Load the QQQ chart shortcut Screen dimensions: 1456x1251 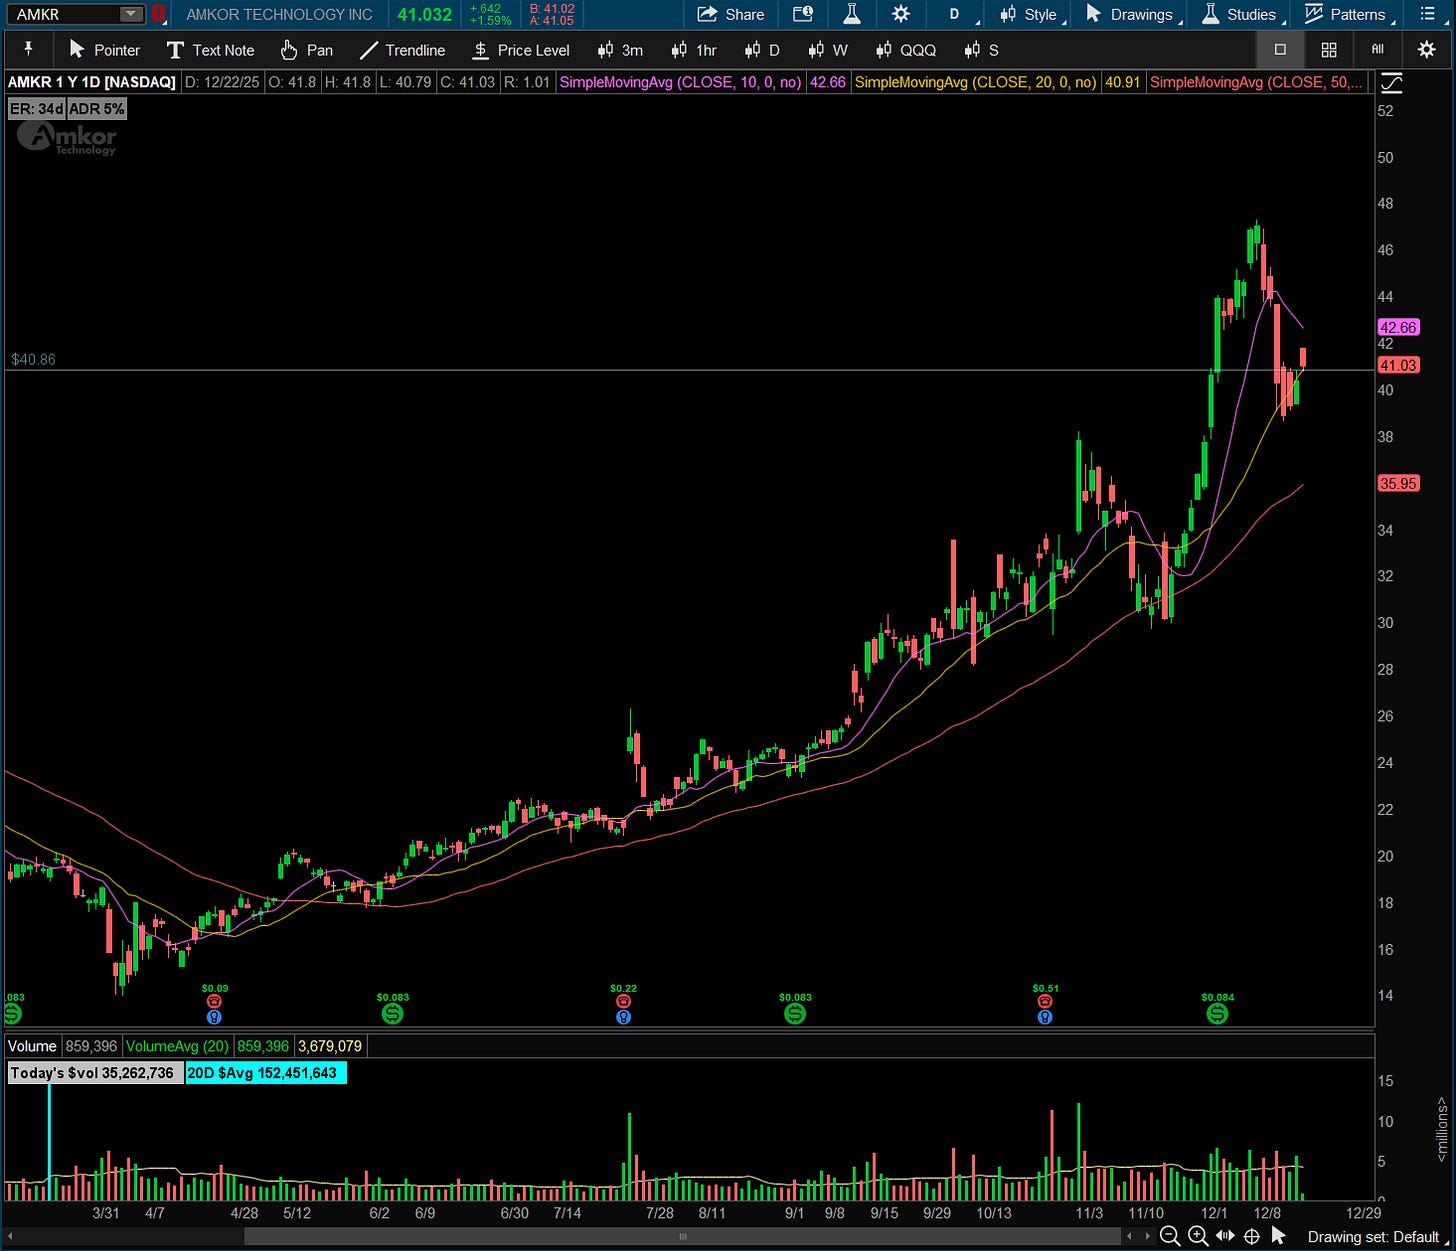[906, 50]
